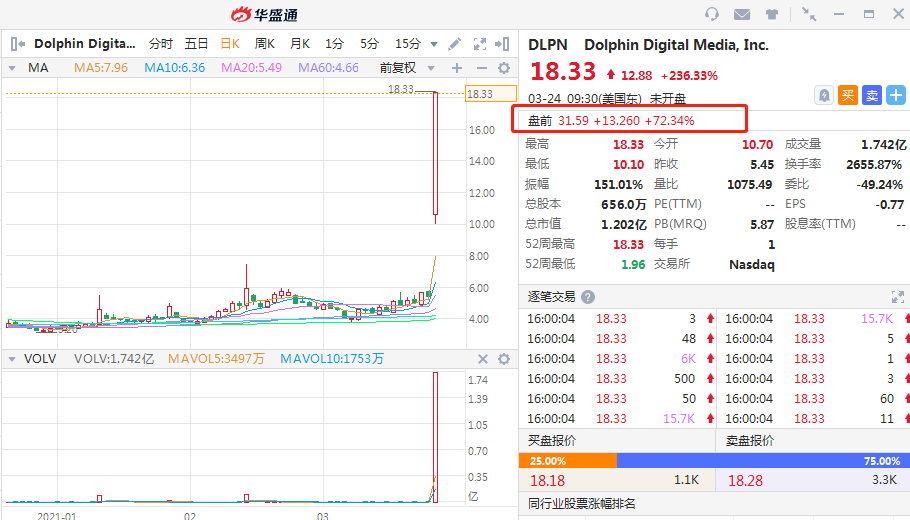Click the tall red candlestick on chart
This screenshot has width=910, height=520.
pyautogui.click(x=435, y=154)
